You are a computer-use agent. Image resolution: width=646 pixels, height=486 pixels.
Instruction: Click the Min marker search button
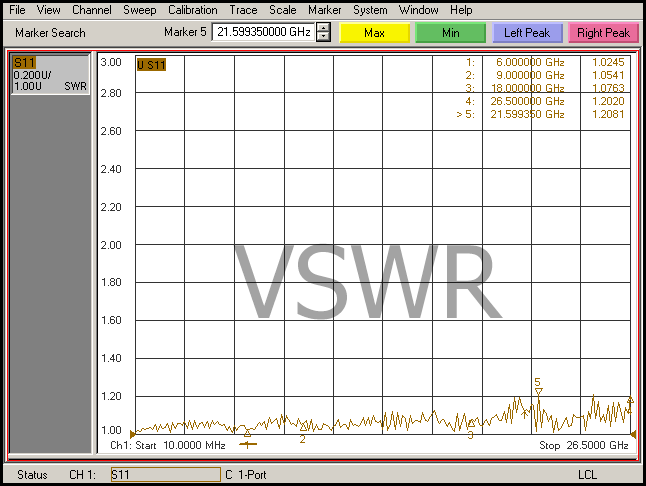point(450,33)
